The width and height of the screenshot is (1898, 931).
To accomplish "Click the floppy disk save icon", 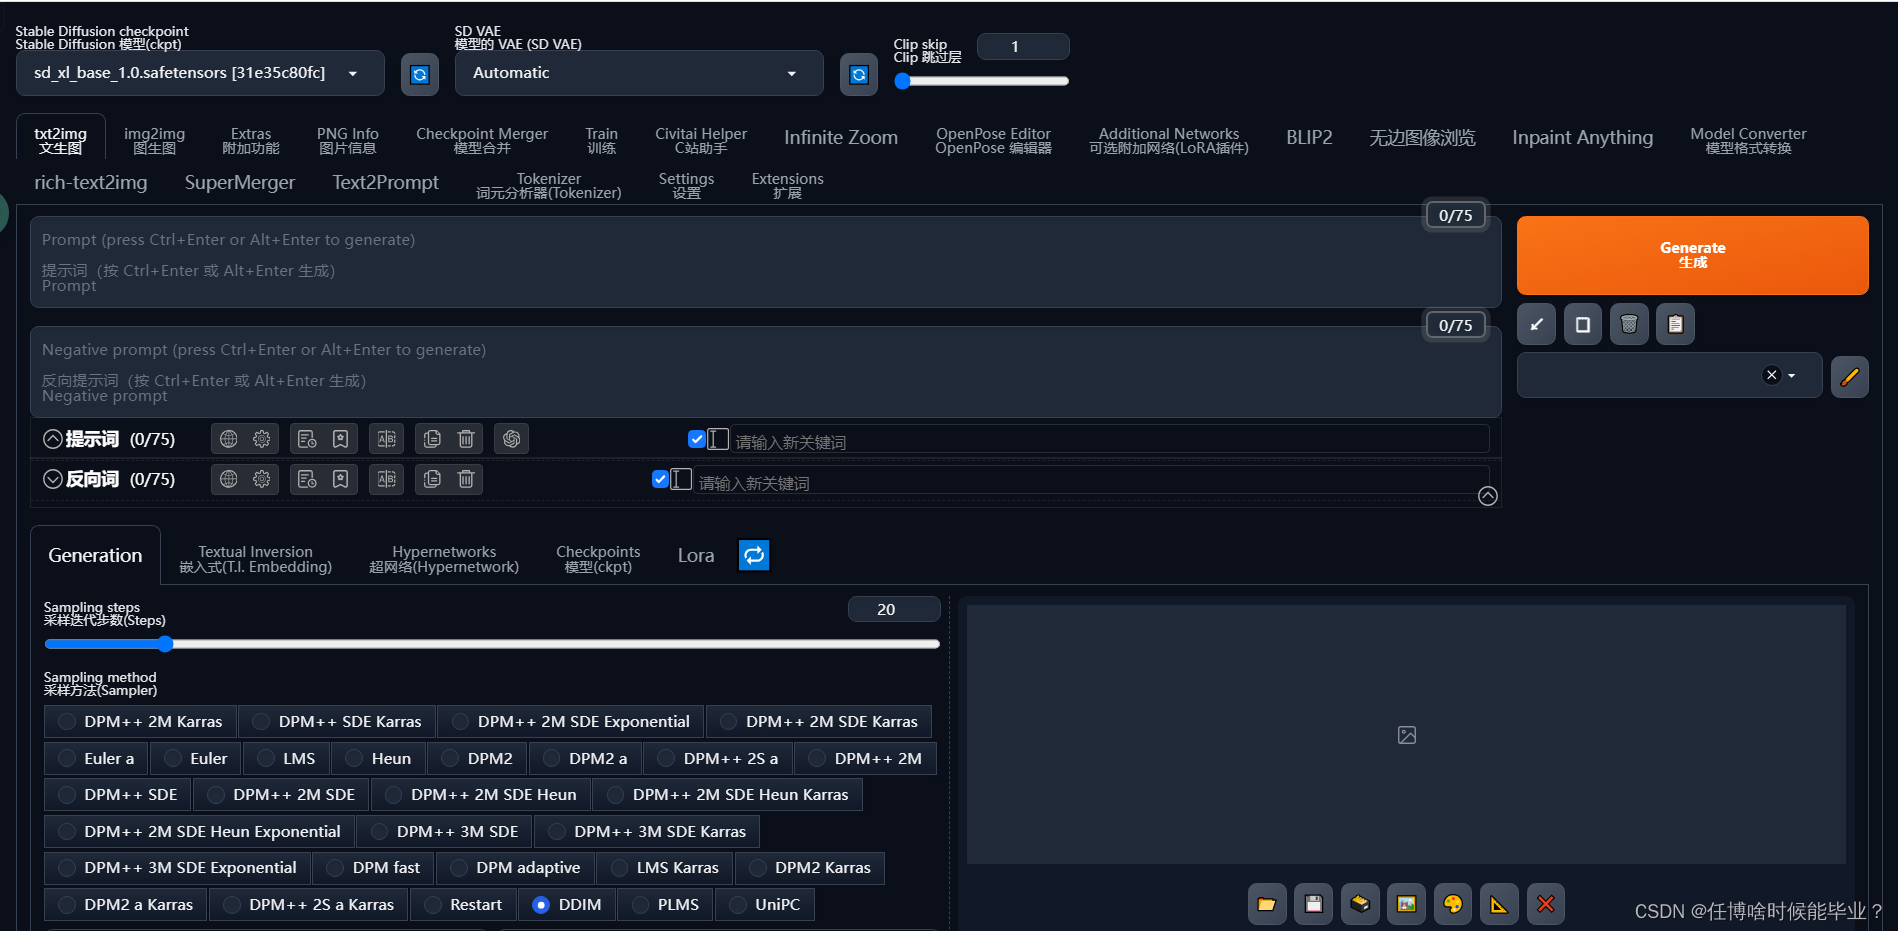I will pos(1313,904).
